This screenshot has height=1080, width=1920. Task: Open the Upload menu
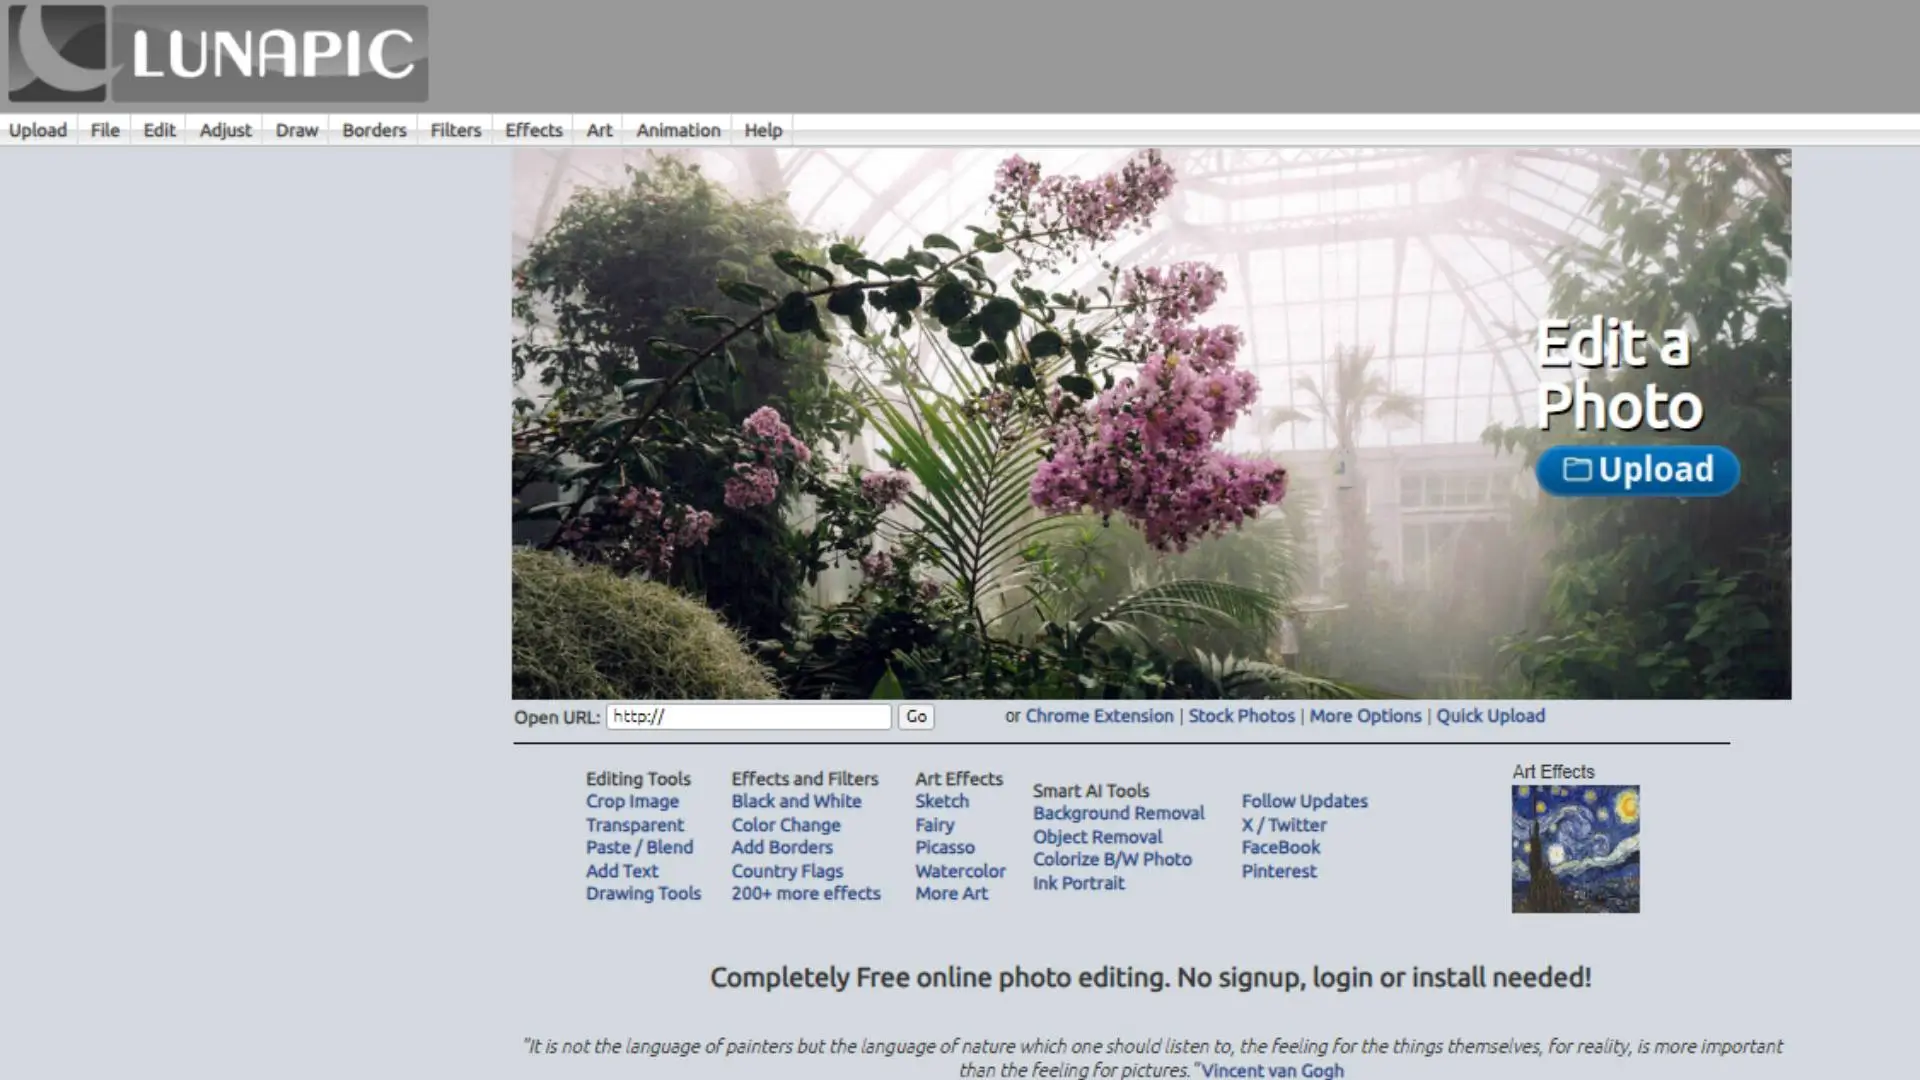coord(38,130)
